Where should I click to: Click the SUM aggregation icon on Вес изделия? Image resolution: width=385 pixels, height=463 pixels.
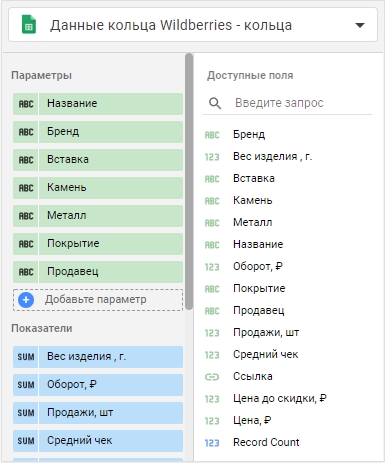(x=26, y=357)
